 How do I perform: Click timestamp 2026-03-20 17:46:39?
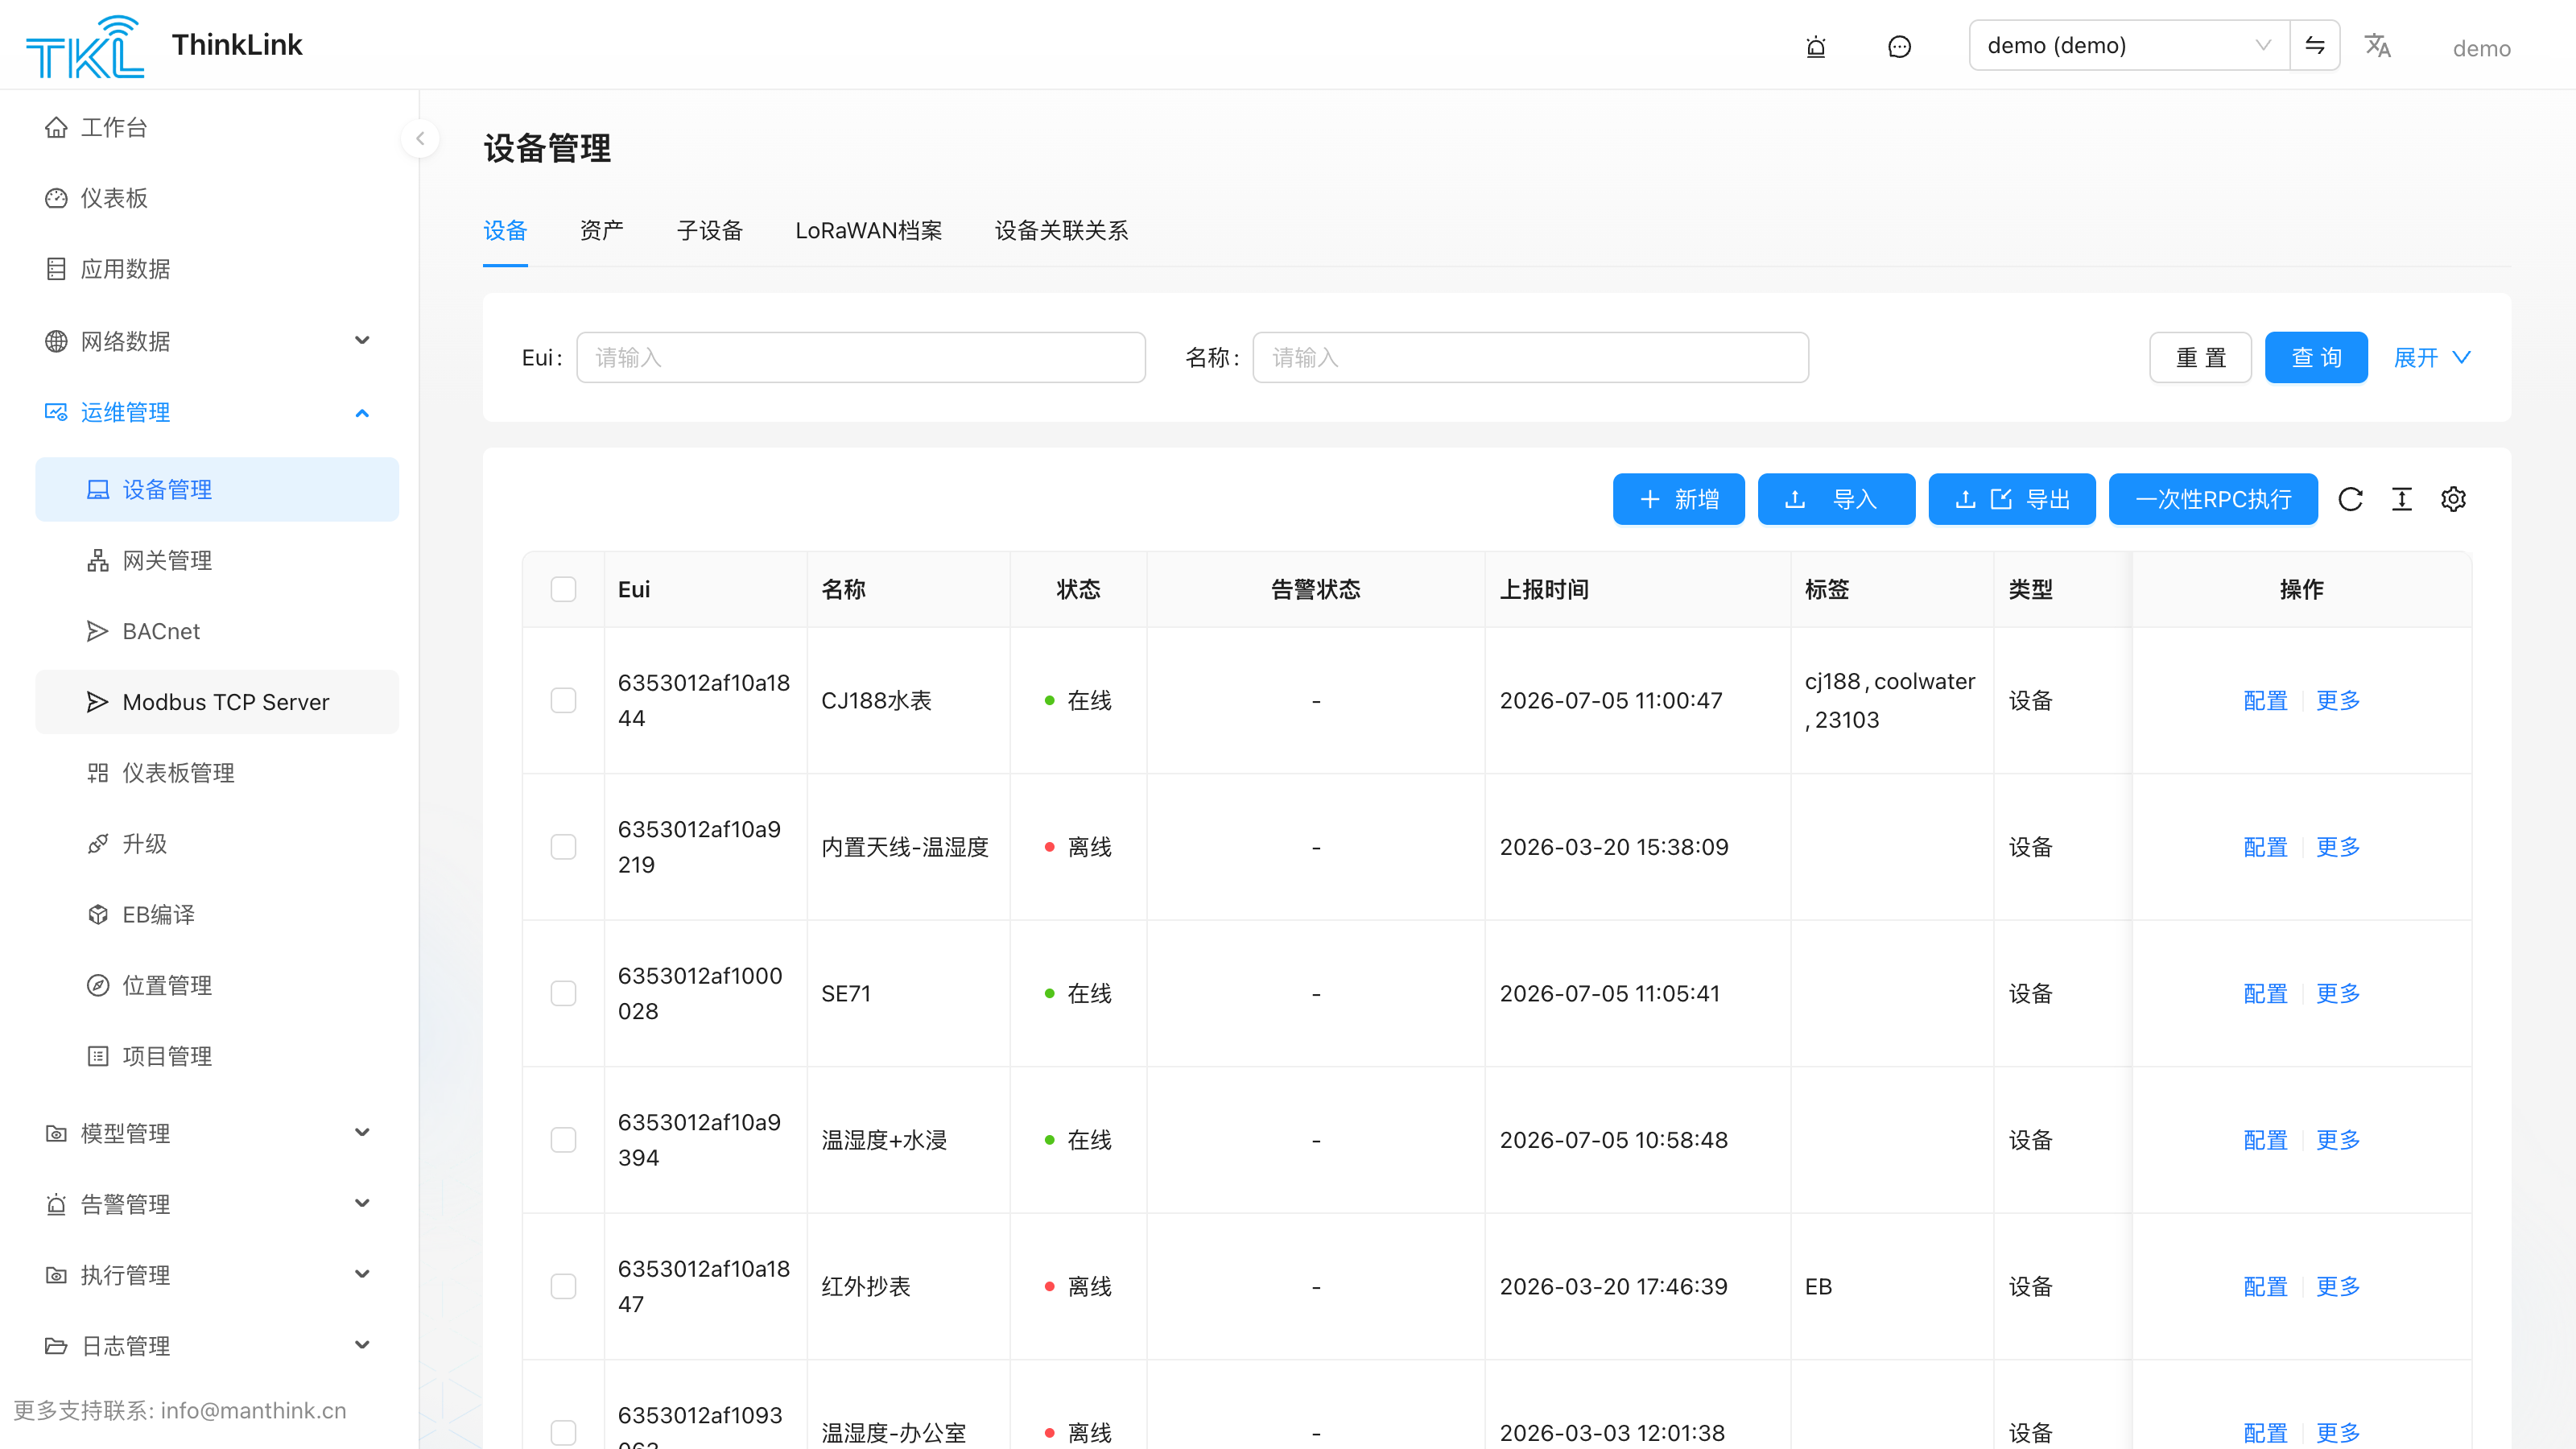(1613, 1286)
